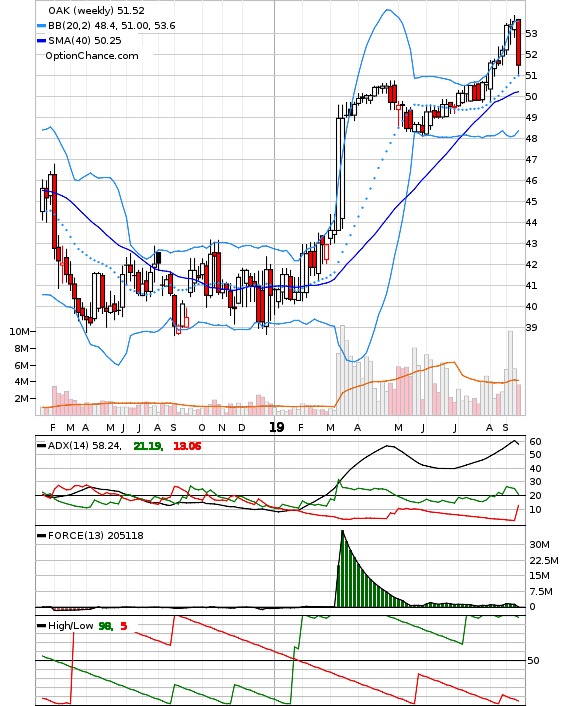Image resolution: width=566 pixels, height=706 pixels.
Task: Click the bold 19 year marker
Action: (276, 427)
